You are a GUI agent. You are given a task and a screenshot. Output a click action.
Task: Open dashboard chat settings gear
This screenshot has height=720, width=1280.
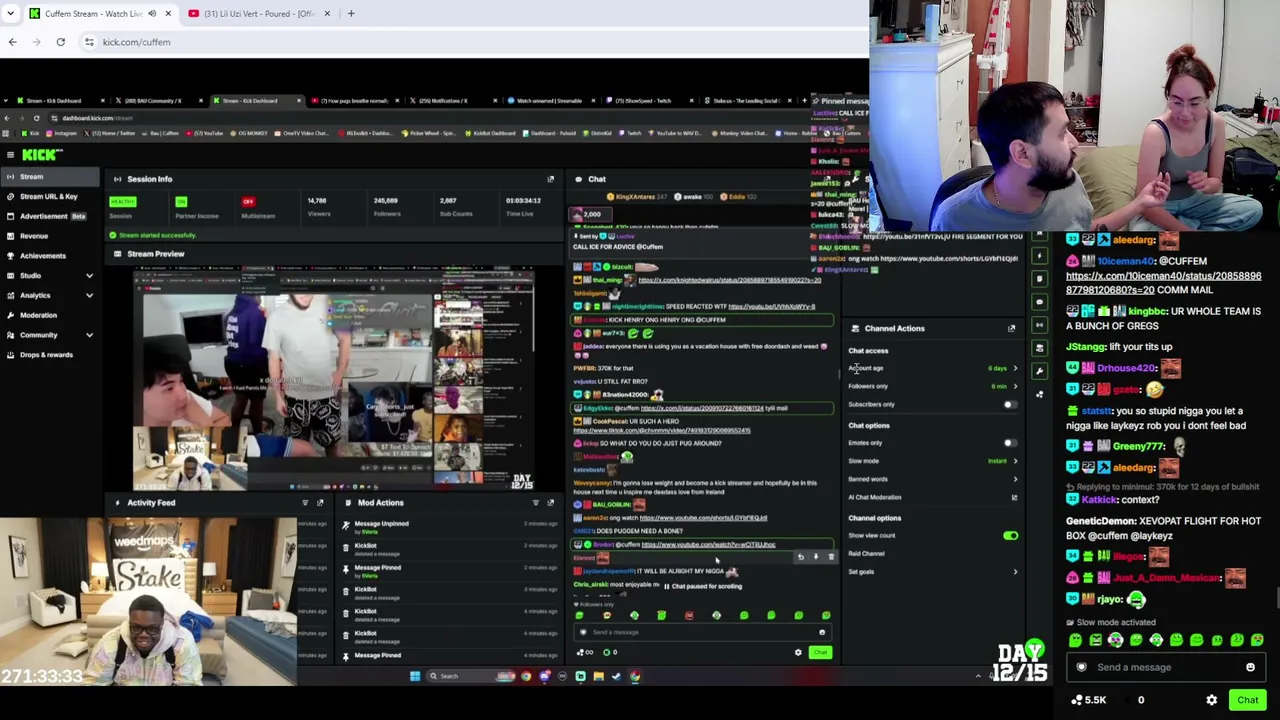pyautogui.click(x=798, y=652)
